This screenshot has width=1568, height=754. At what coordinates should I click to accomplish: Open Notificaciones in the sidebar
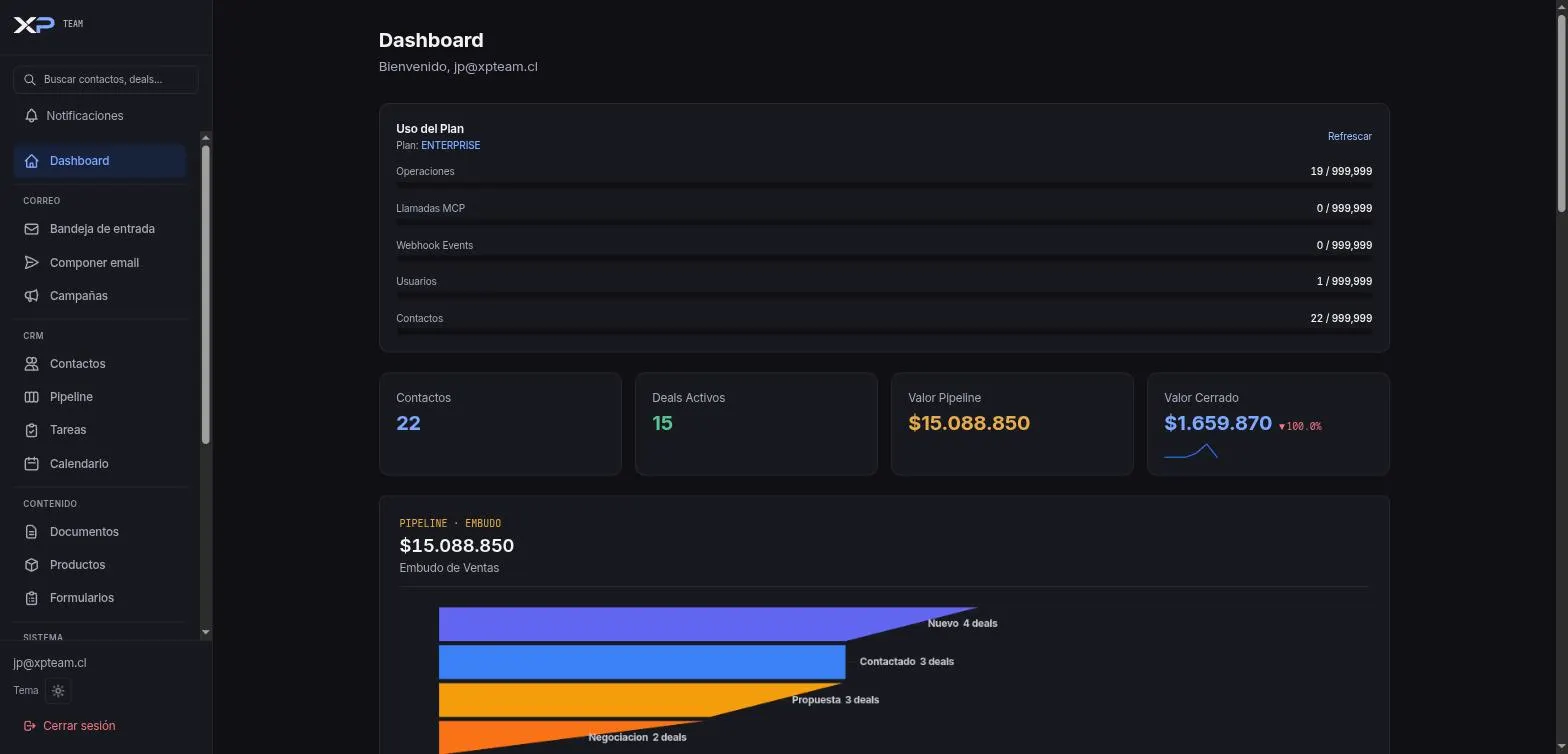105,116
